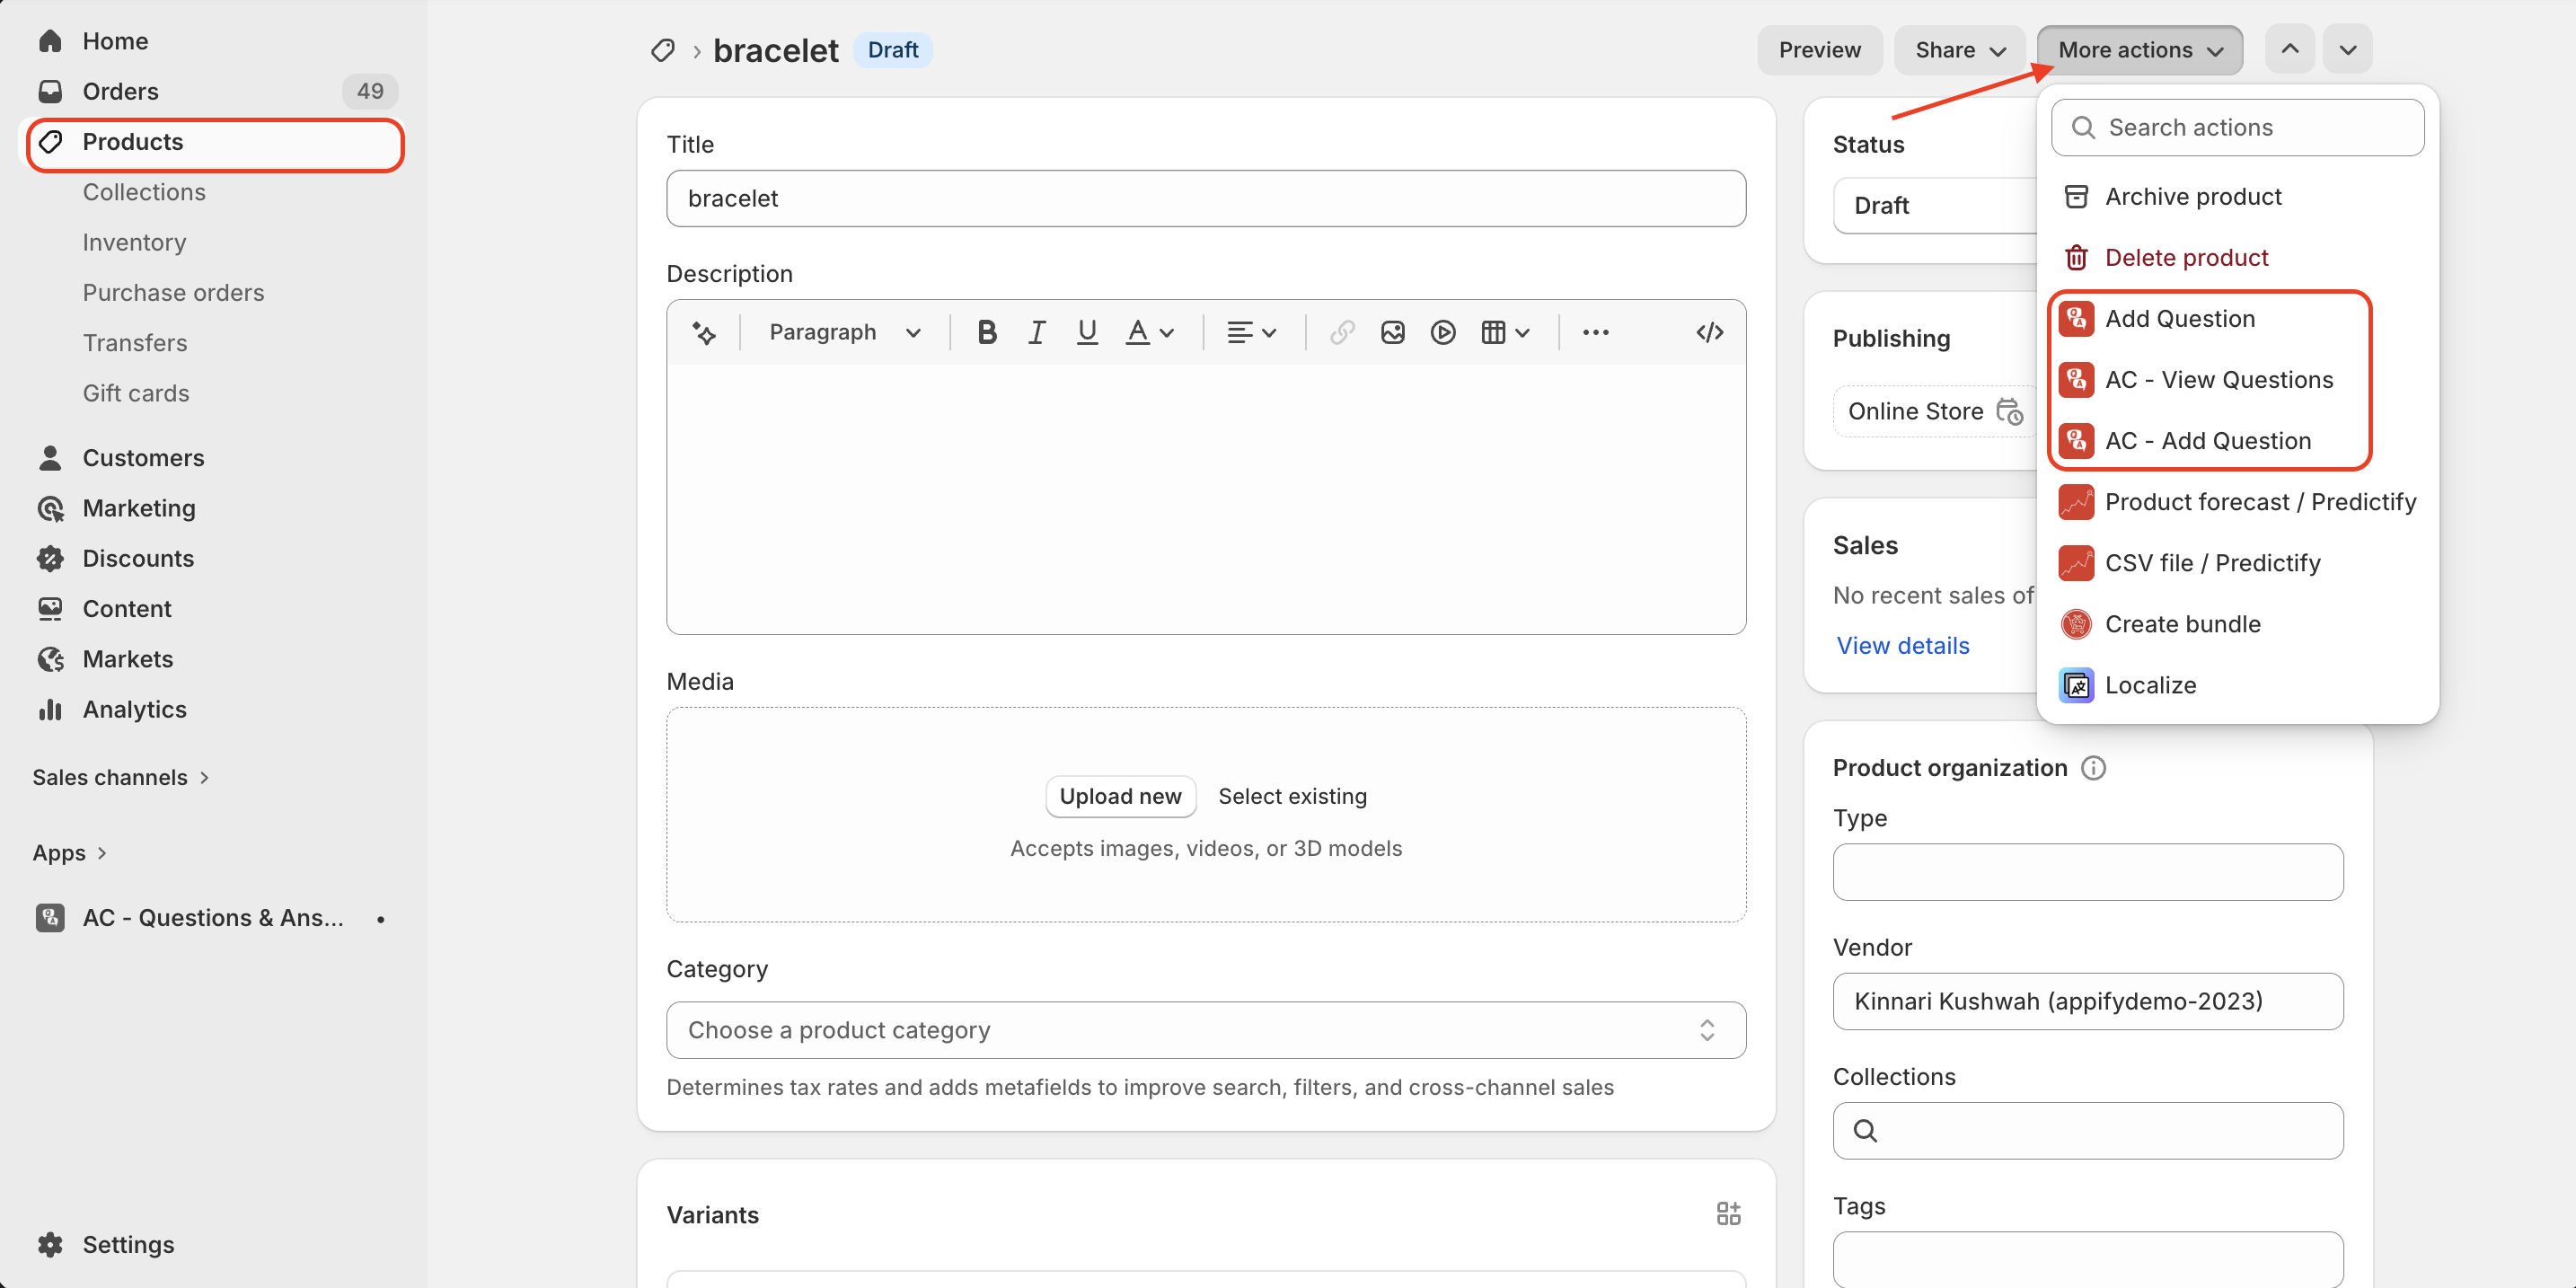Click the three-dots more formatting icon

pyautogui.click(x=1595, y=332)
